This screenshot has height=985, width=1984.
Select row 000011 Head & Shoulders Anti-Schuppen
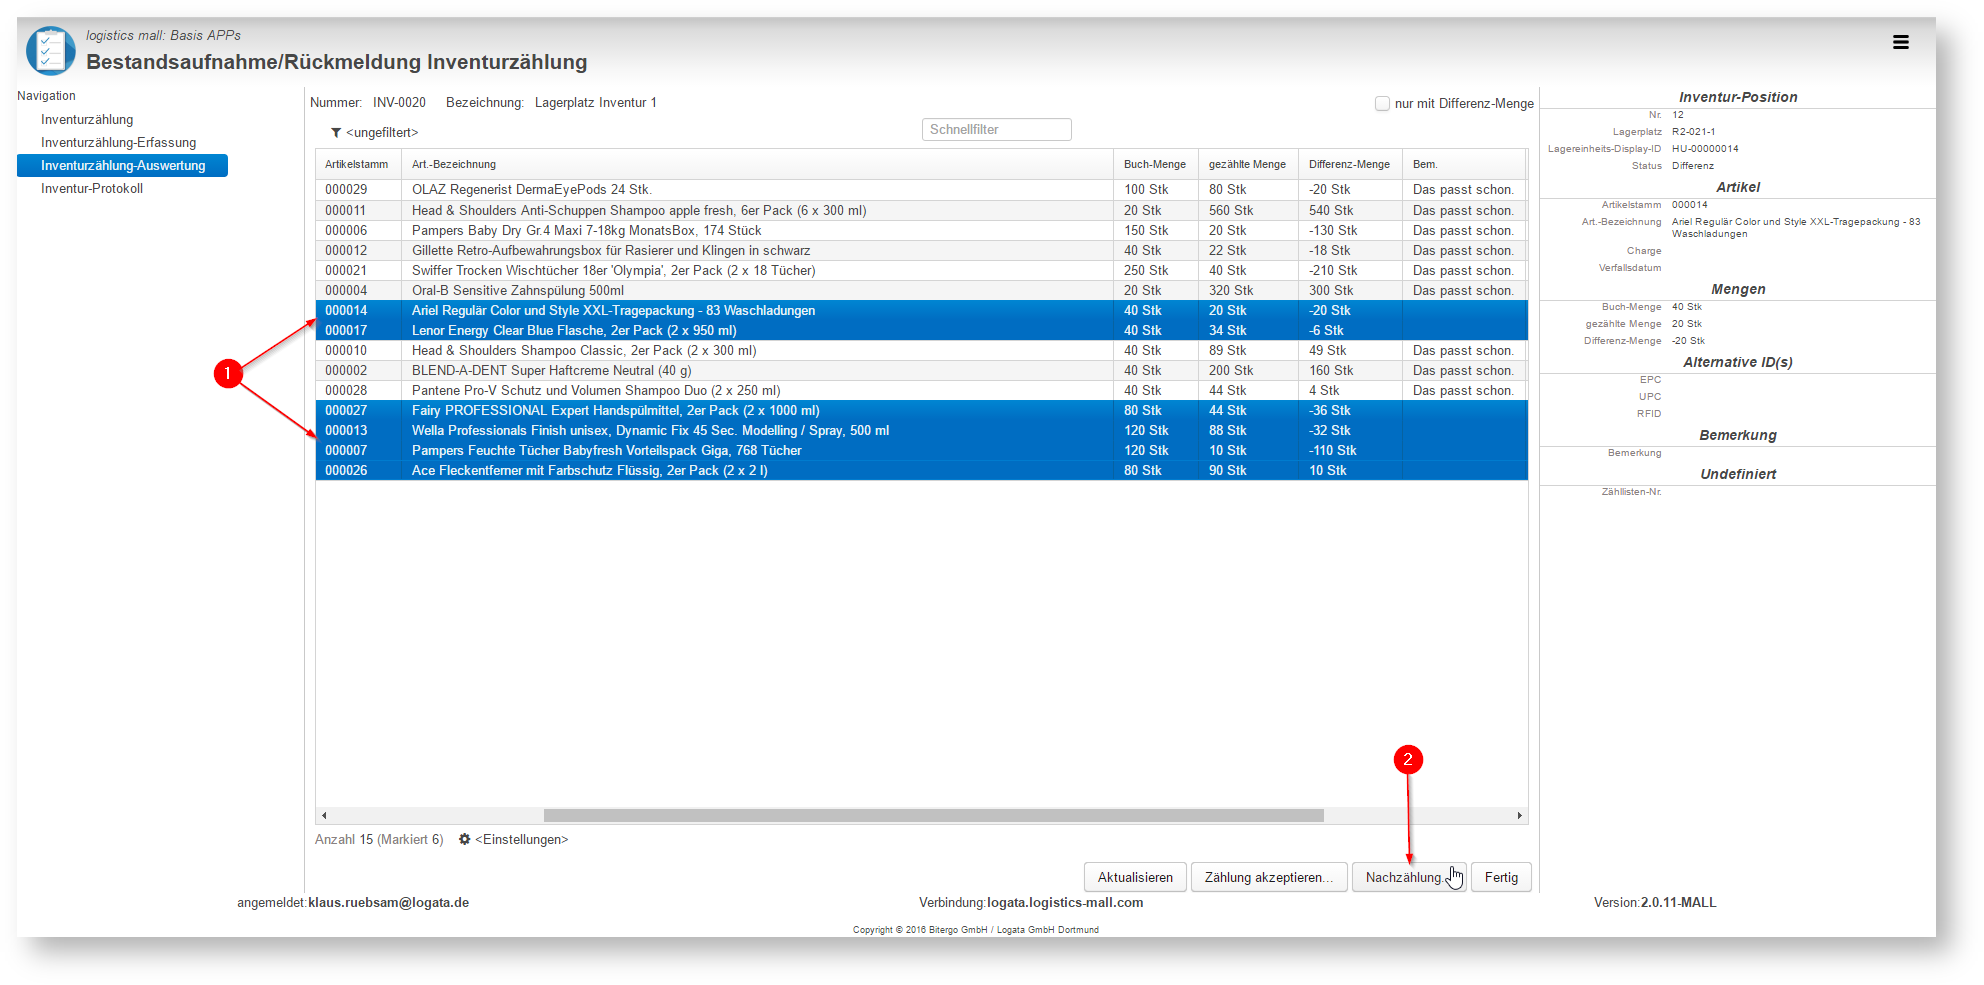pyautogui.click(x=921, y=210)
